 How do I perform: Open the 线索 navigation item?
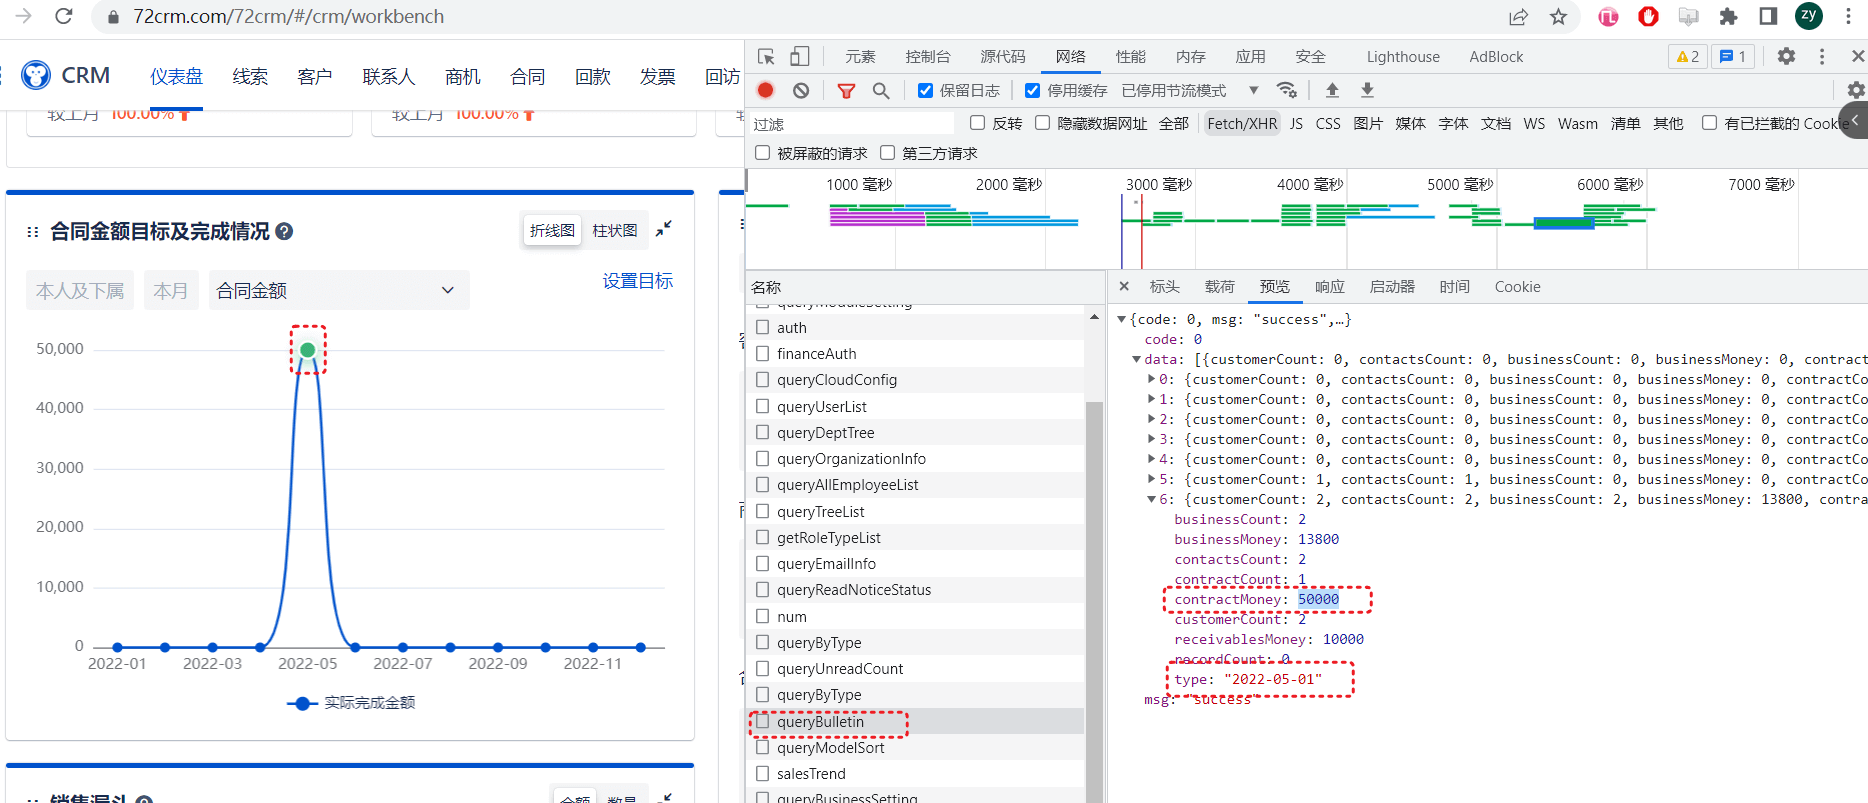click(x=250, y=77)
